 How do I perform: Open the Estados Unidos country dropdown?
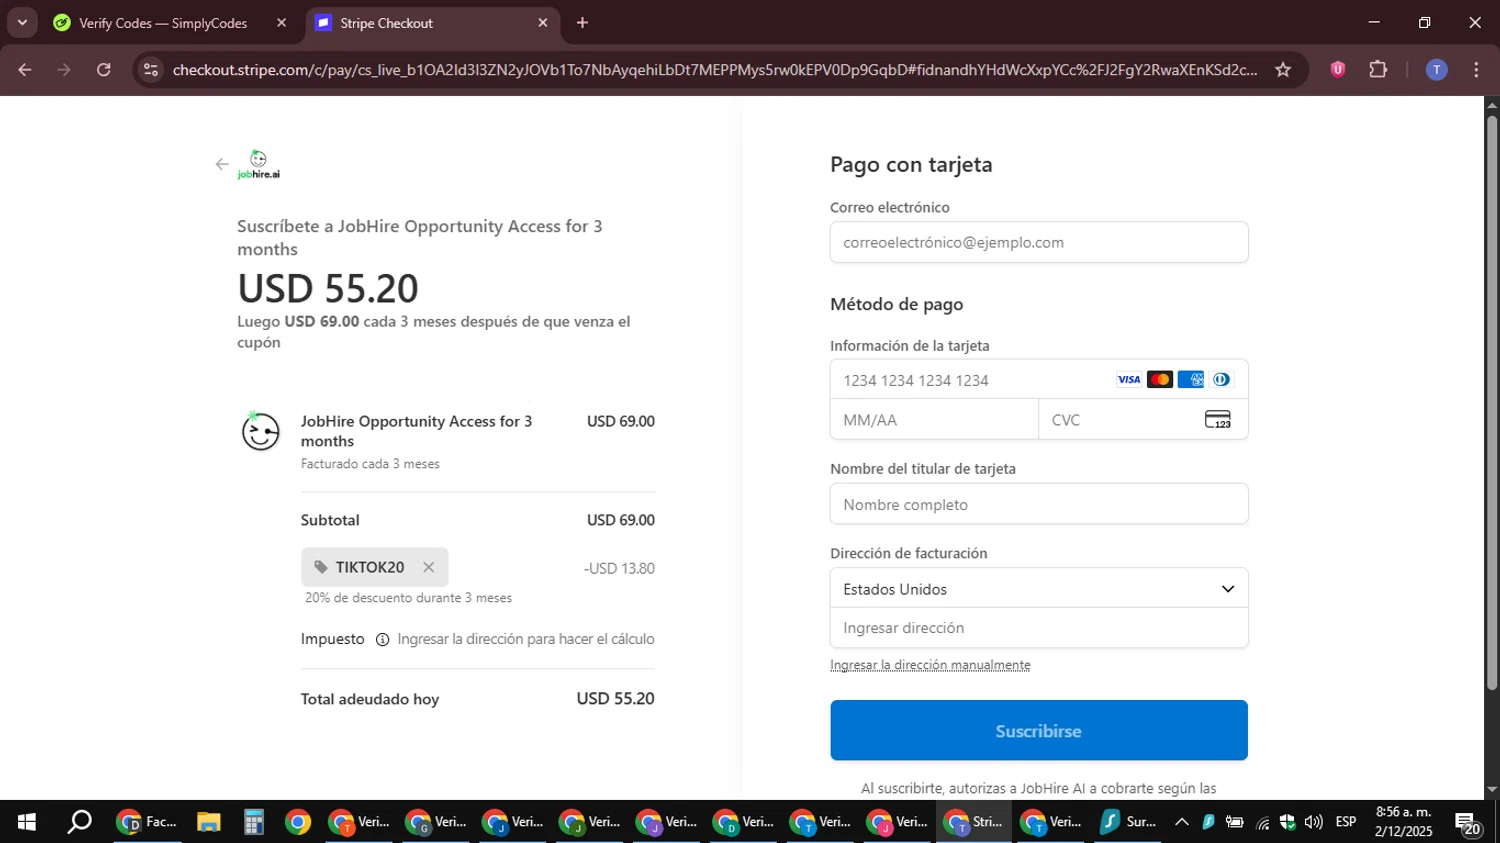click(x=1039, y=589)
